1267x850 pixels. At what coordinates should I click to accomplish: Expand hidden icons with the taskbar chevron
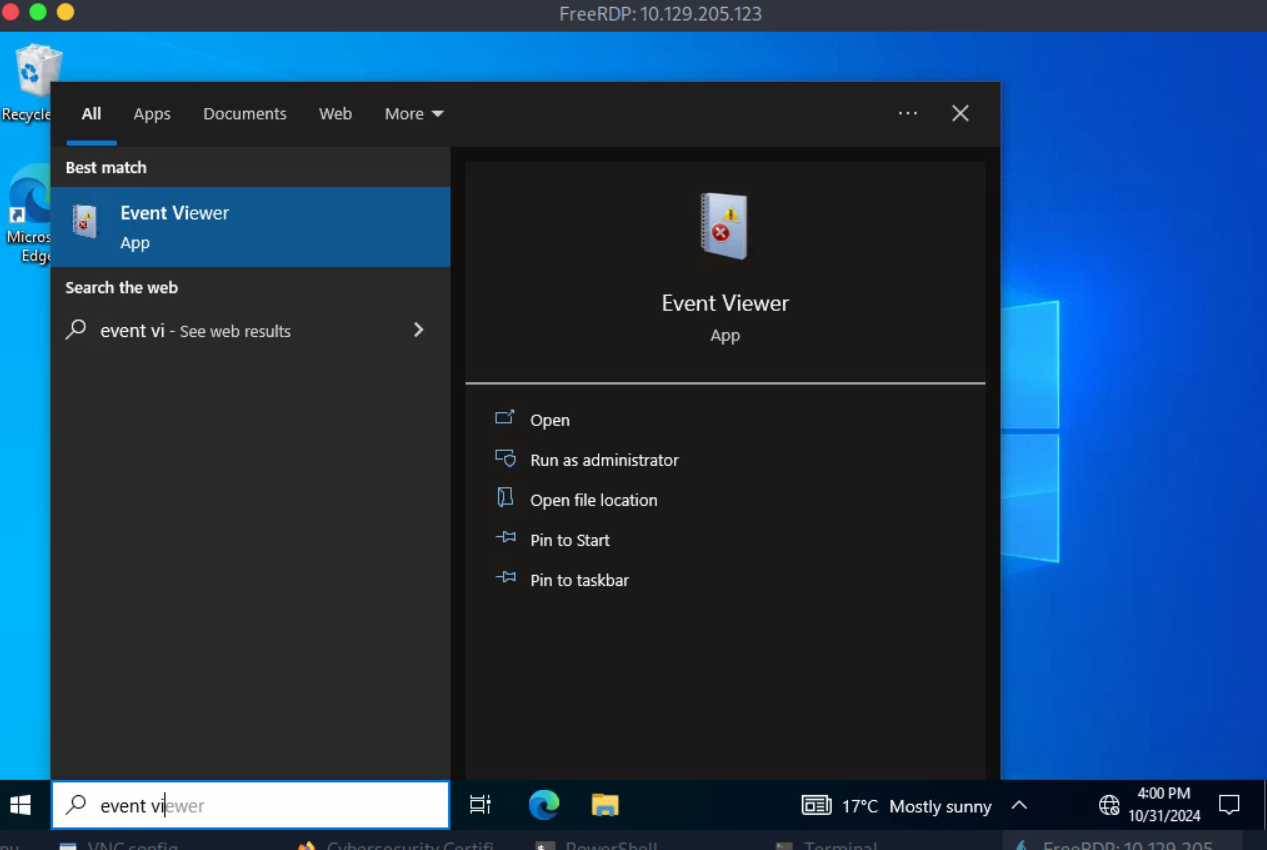1019,805
